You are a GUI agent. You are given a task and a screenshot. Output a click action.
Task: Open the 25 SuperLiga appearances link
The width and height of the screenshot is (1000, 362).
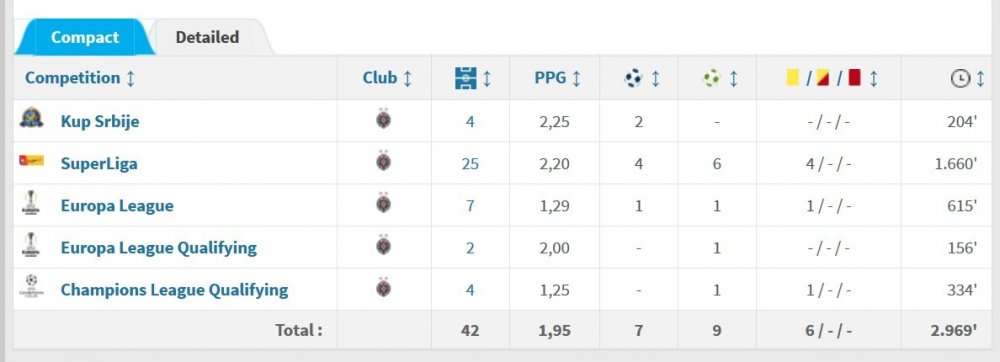point(470,164)
